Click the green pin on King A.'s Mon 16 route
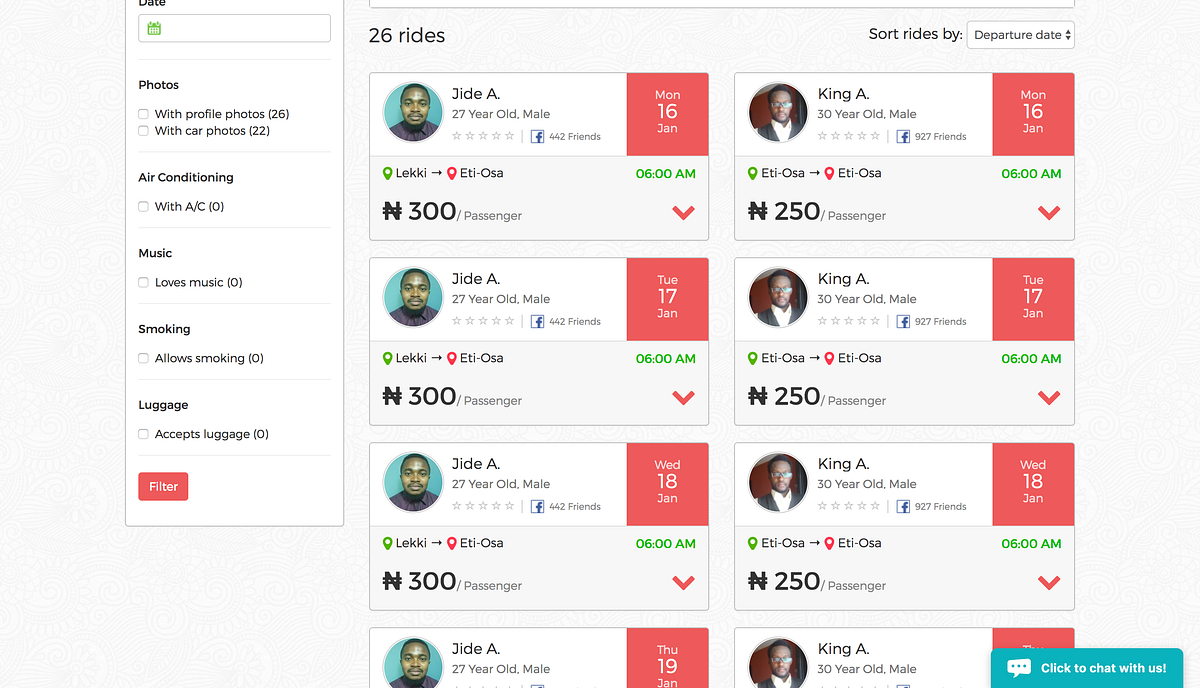The image size is (1200, 688). click(x=753, y=173)
